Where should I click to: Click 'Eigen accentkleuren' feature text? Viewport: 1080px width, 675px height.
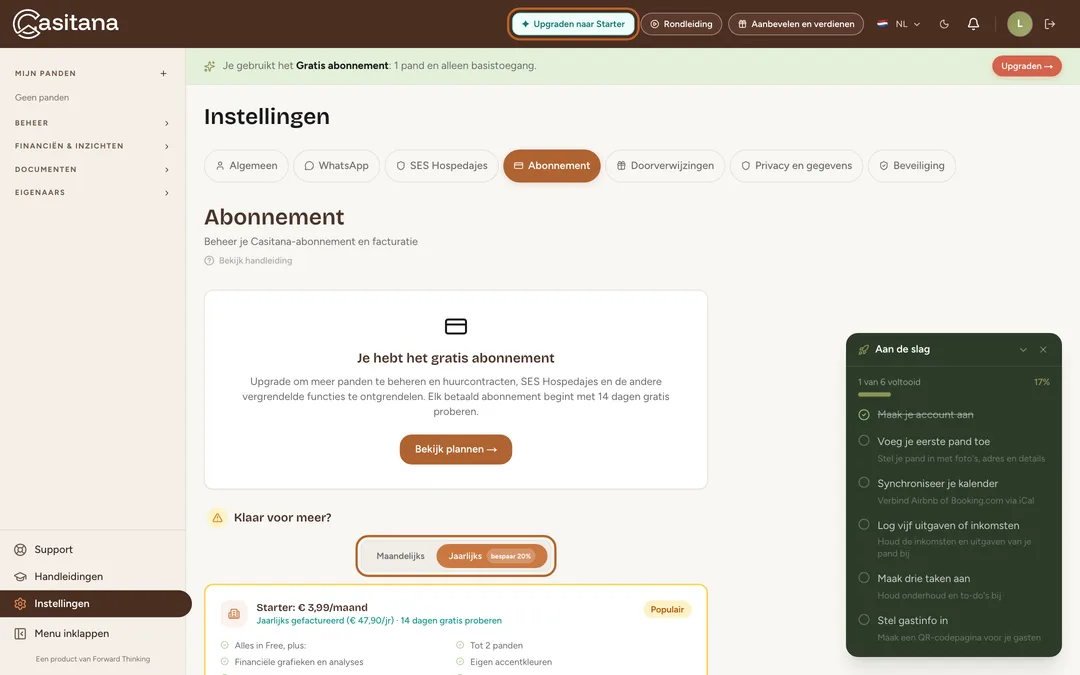tap(511, 662)
